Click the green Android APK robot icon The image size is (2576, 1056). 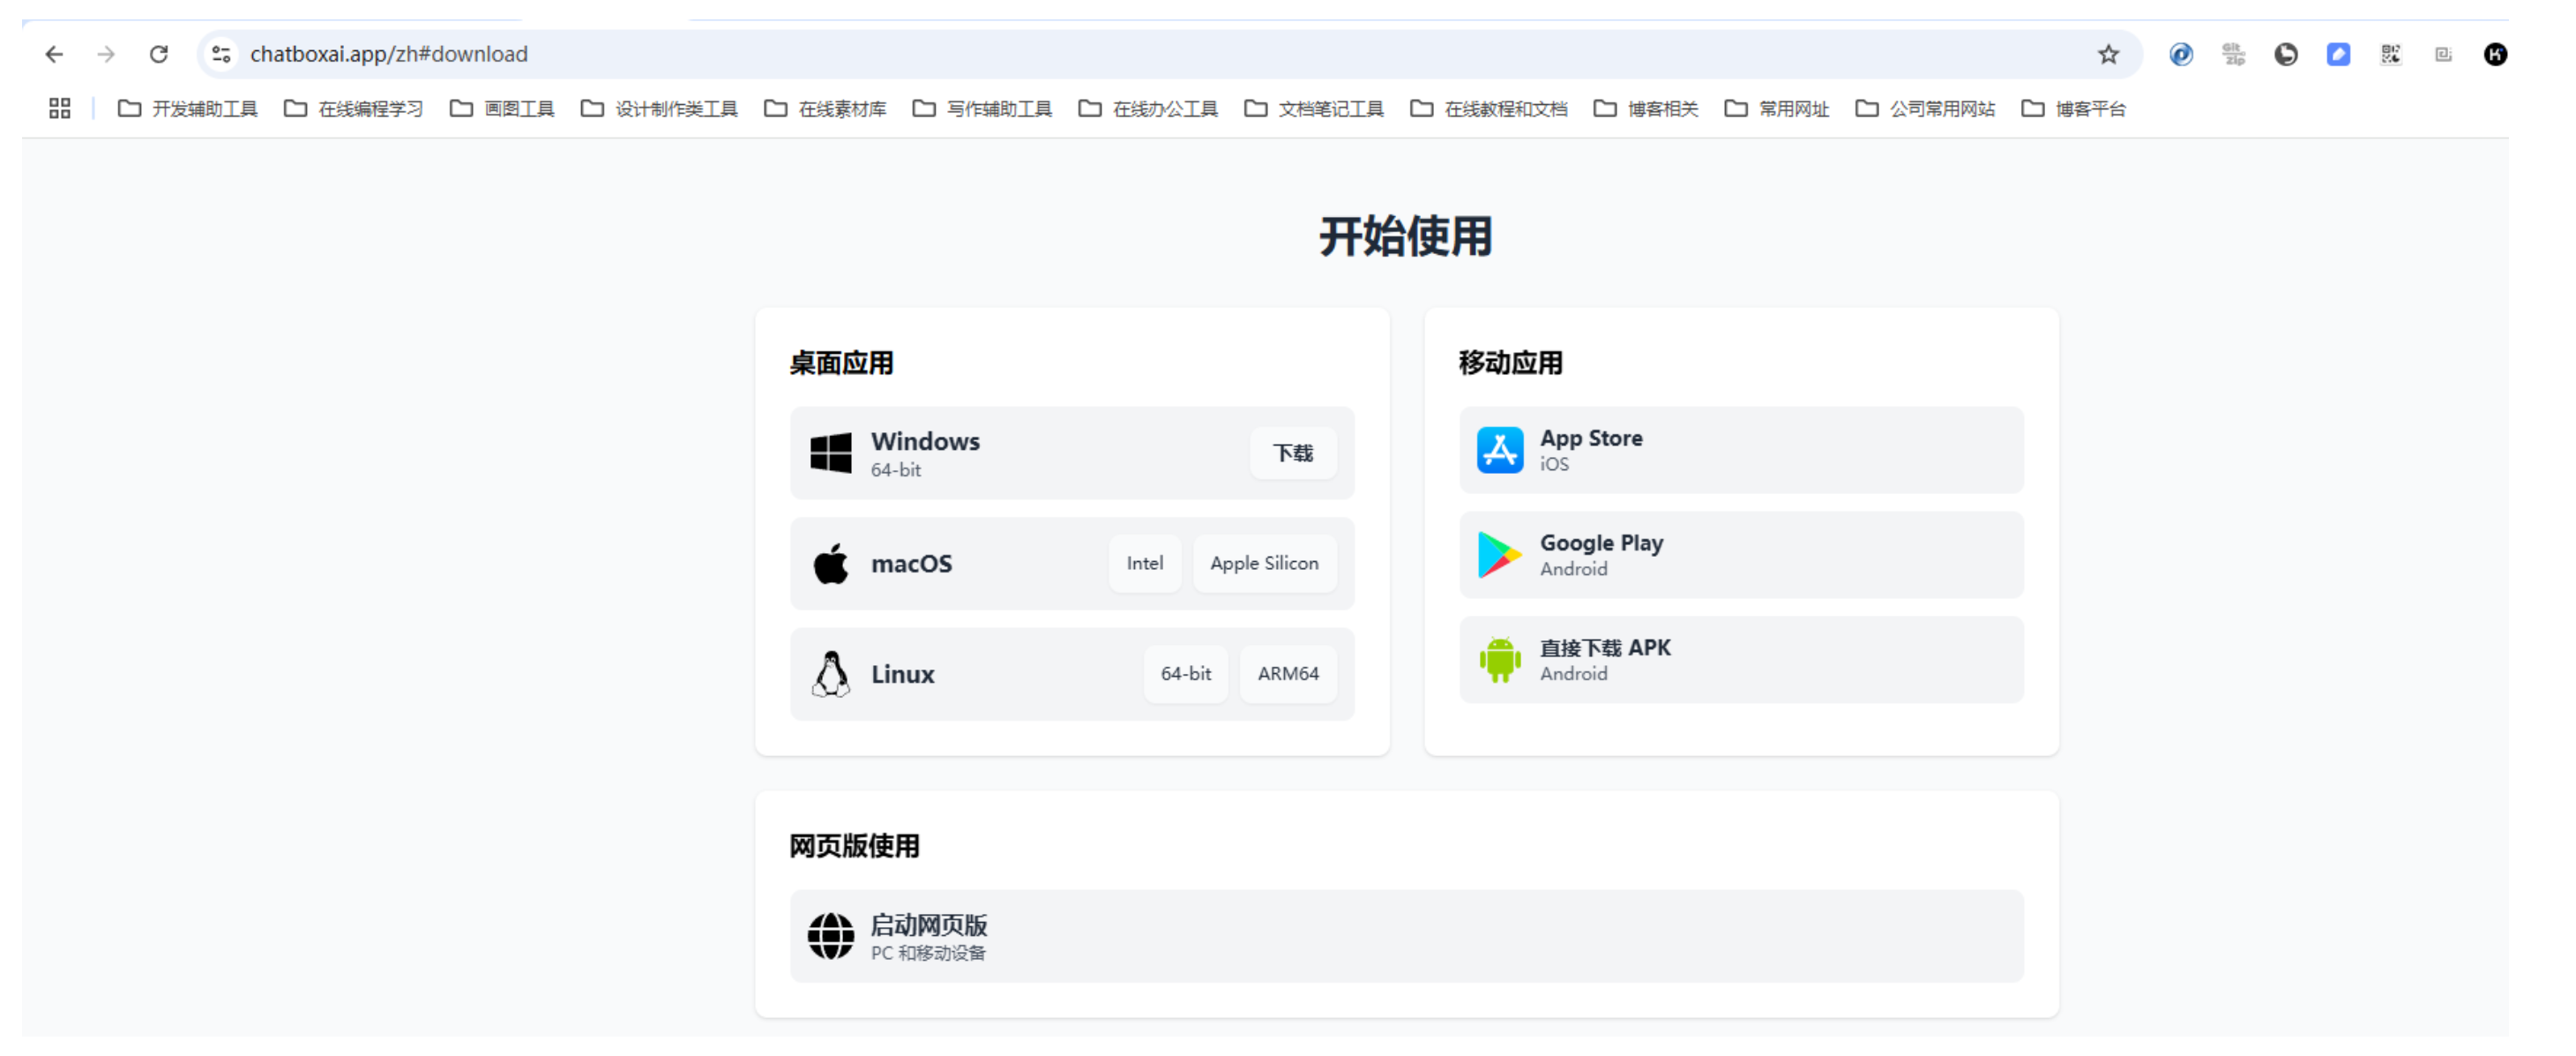pyautogui.click(x=1499, y=660)
